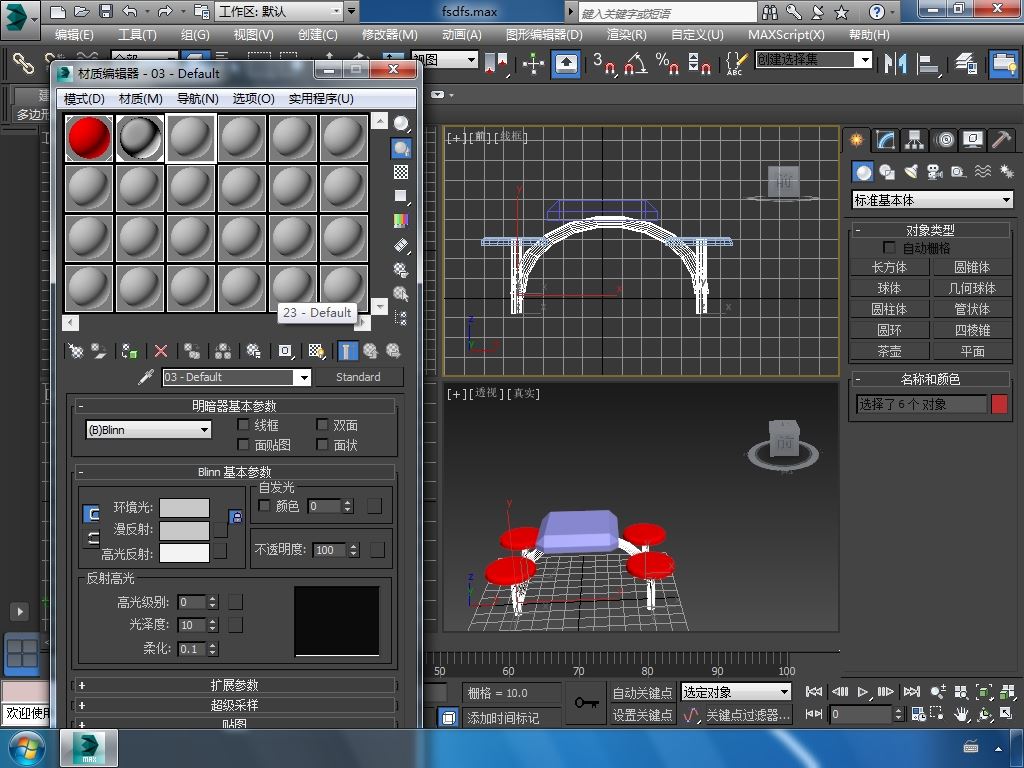This screenshot has height=768, width=1024.
Task: Open the 渲染(R) menu in the main menu bar
Action: click(626, 34)
